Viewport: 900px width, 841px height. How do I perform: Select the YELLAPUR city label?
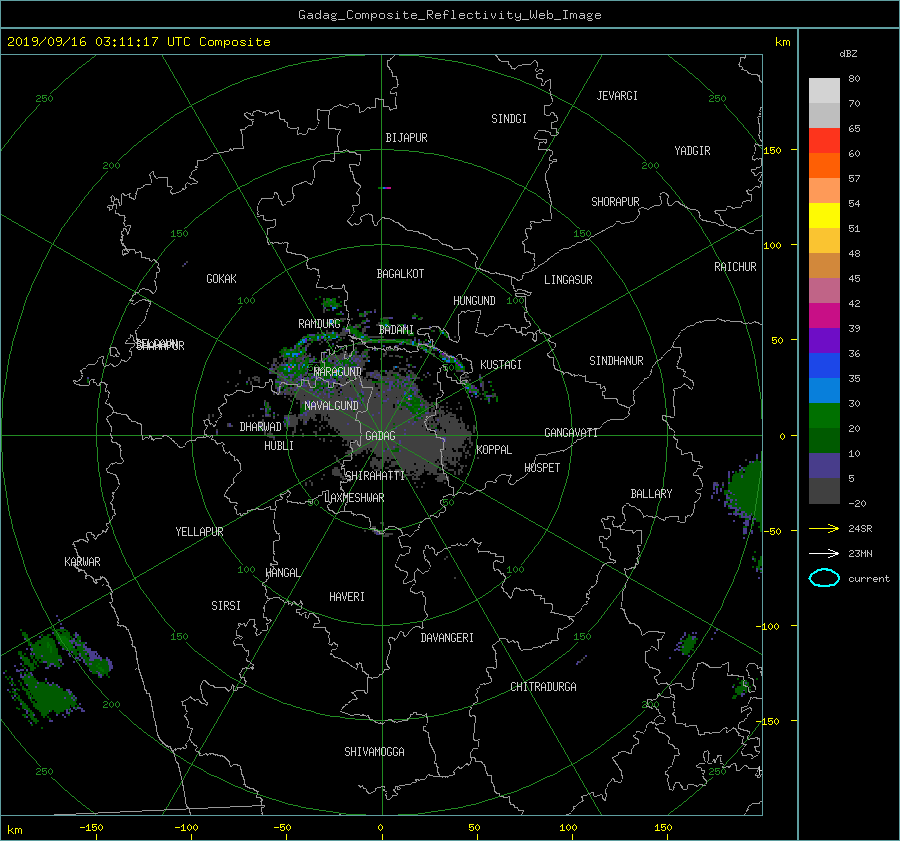tap(199, 532)
